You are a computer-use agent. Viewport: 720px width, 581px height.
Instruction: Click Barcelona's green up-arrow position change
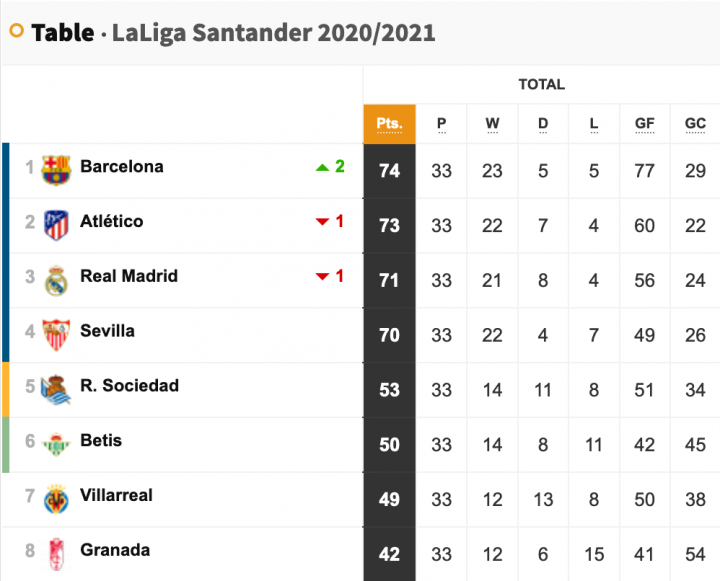coord(330,166)
